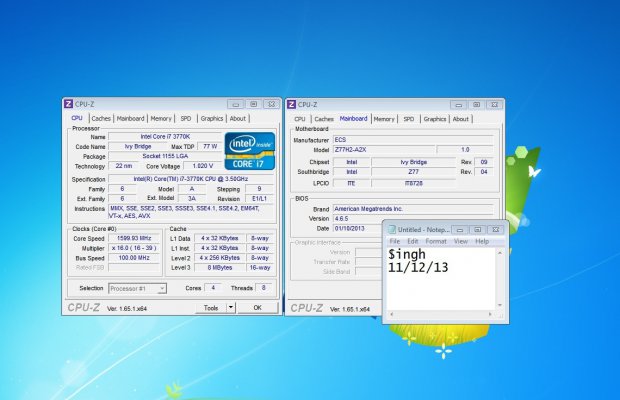This screenshot has width=620, height=400.
Task: Open Notepad View menu
Action: point(461,241)
